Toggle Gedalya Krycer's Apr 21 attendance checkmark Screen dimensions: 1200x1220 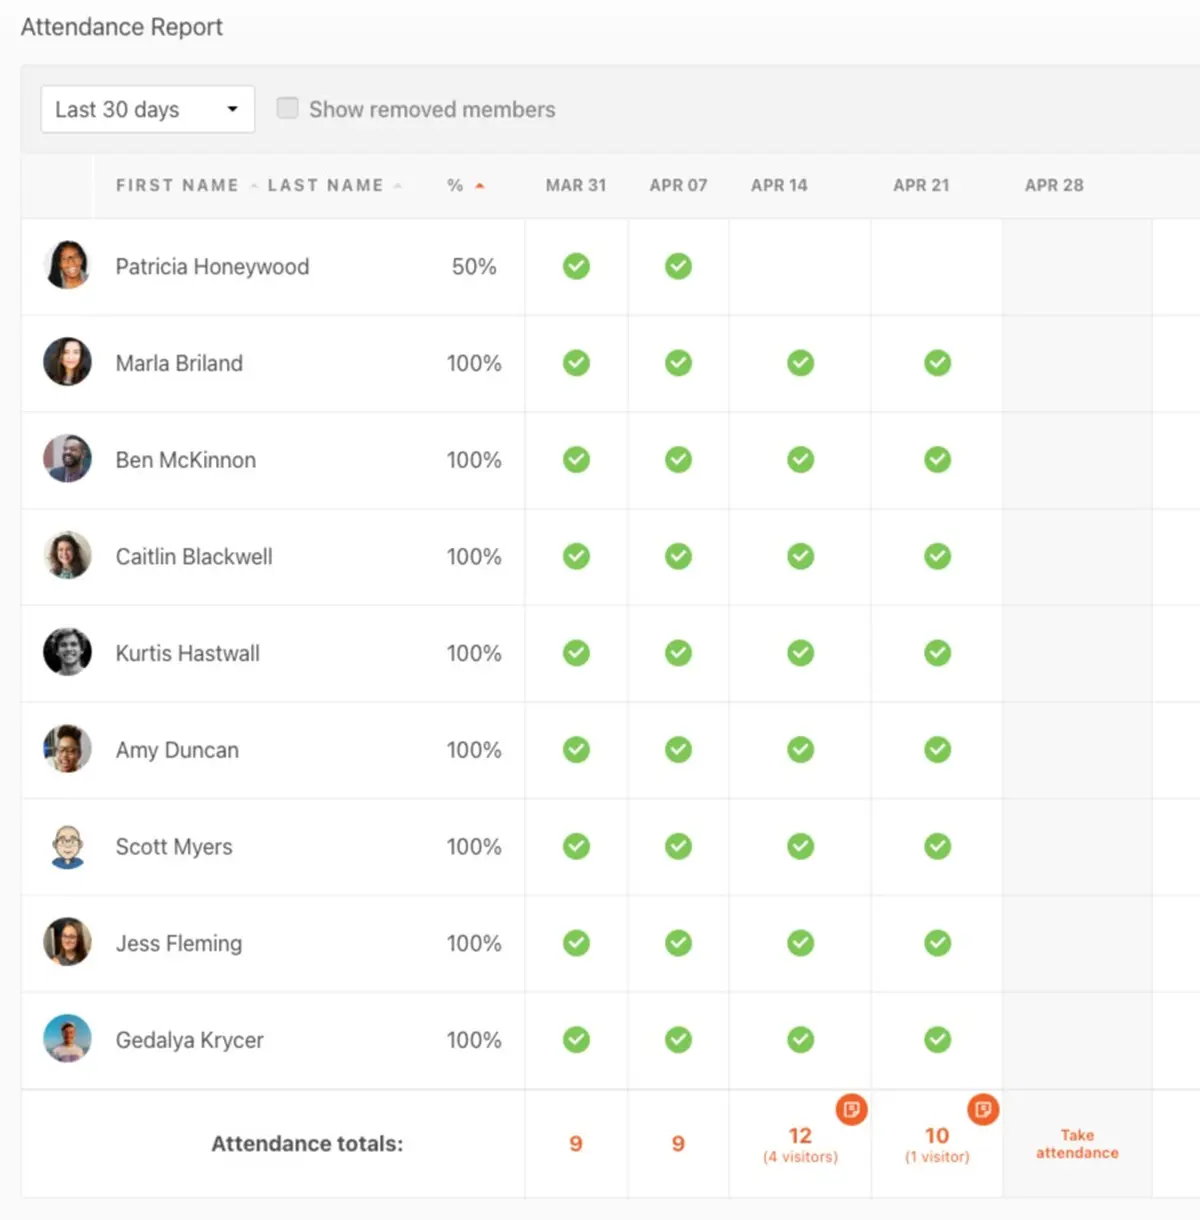937,1040
